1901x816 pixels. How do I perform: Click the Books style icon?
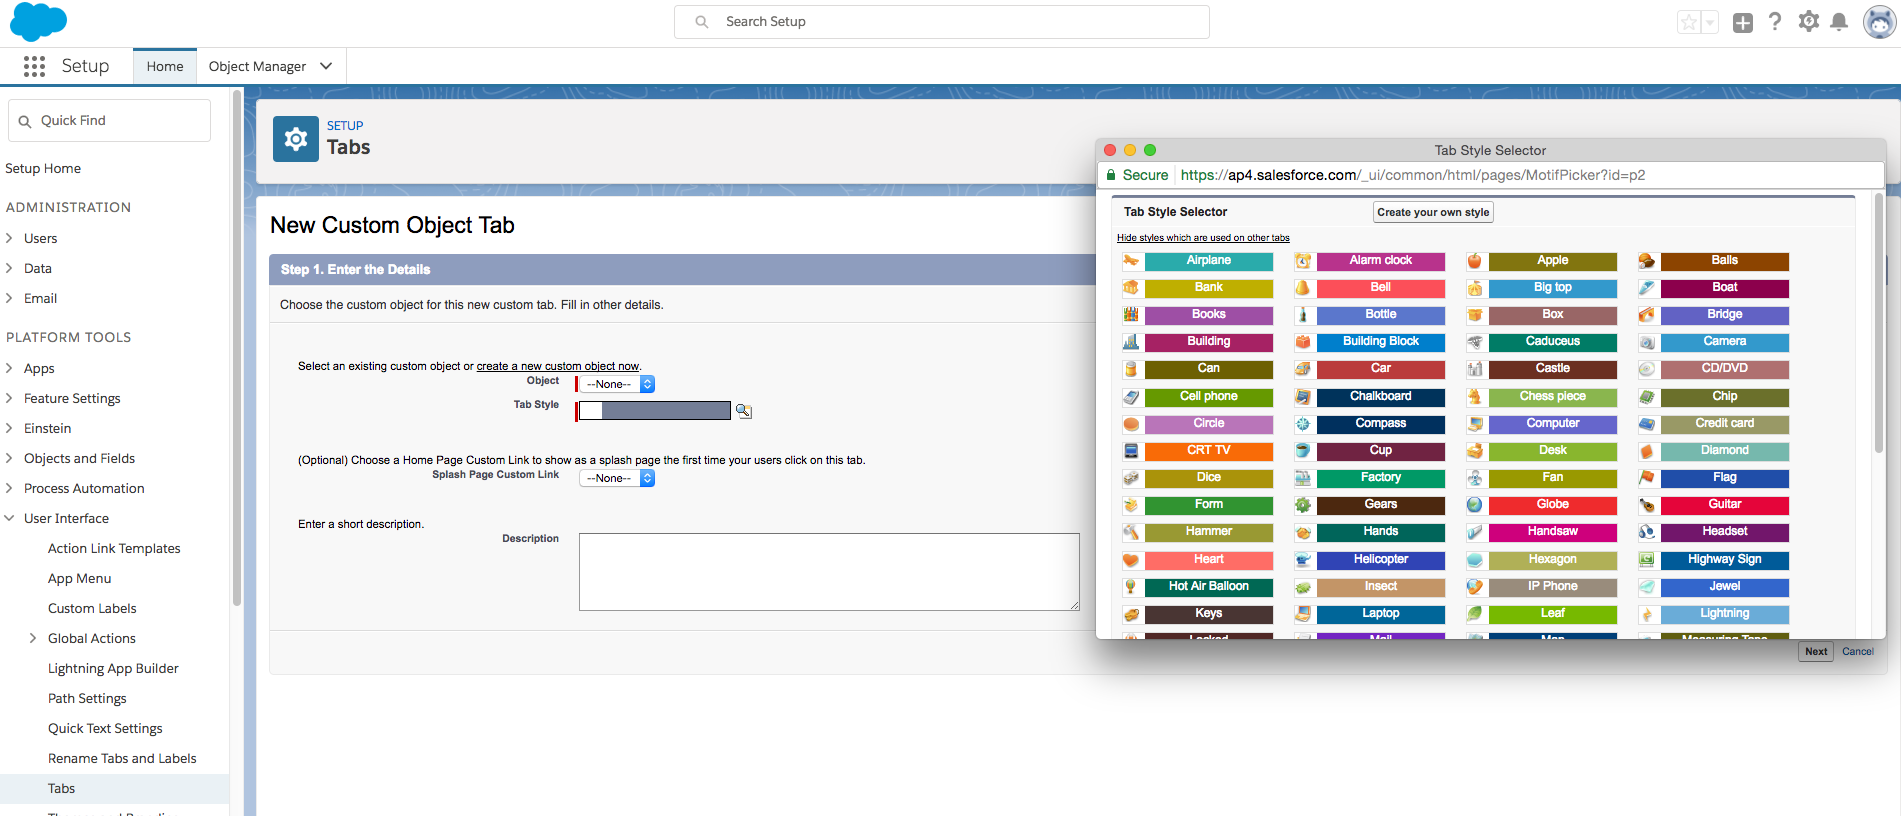point(1131,315)
